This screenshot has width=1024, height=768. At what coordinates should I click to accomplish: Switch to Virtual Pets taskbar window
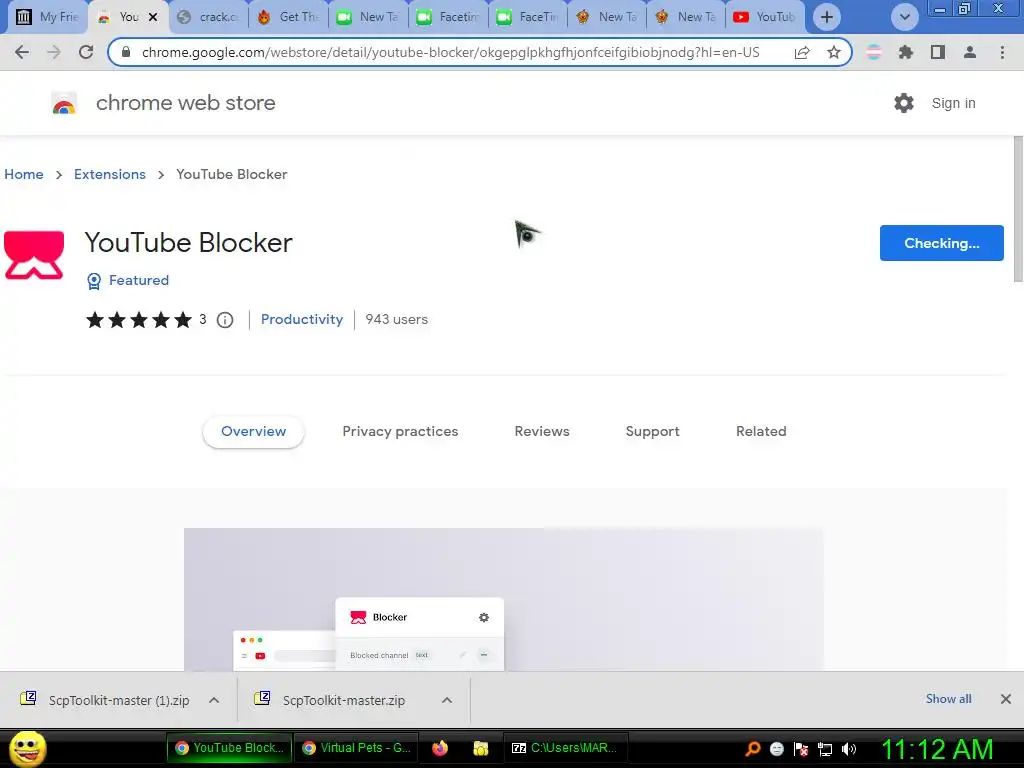click(357, 748)
